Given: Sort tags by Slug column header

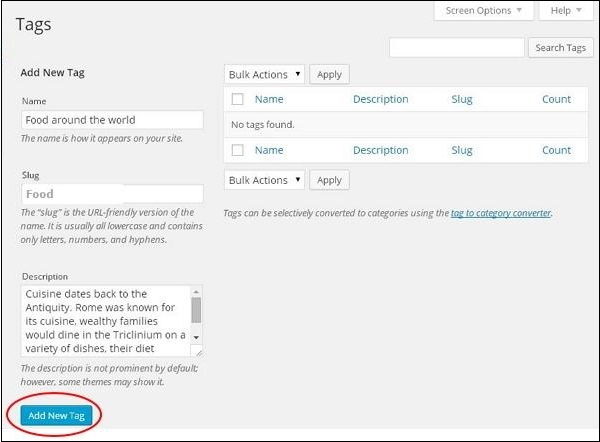Looking at the screenshot, I should coord(461,99).
